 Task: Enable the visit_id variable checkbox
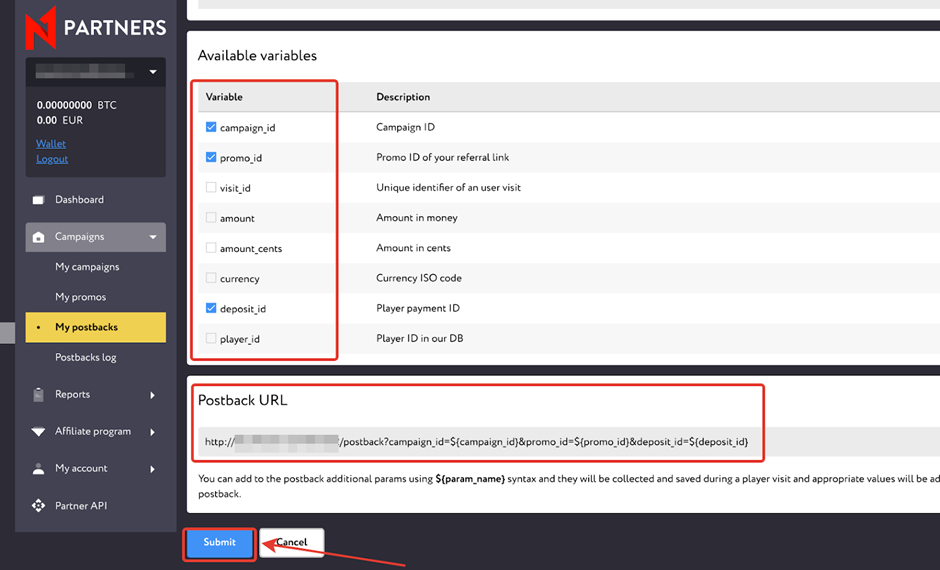[211, 188]
